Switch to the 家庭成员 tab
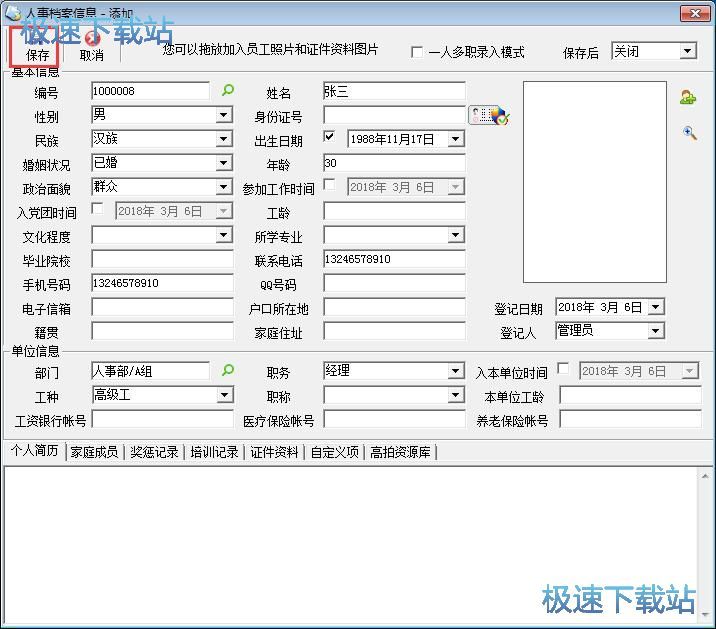This screenshot has height=629, width=716. click(95, 452)
